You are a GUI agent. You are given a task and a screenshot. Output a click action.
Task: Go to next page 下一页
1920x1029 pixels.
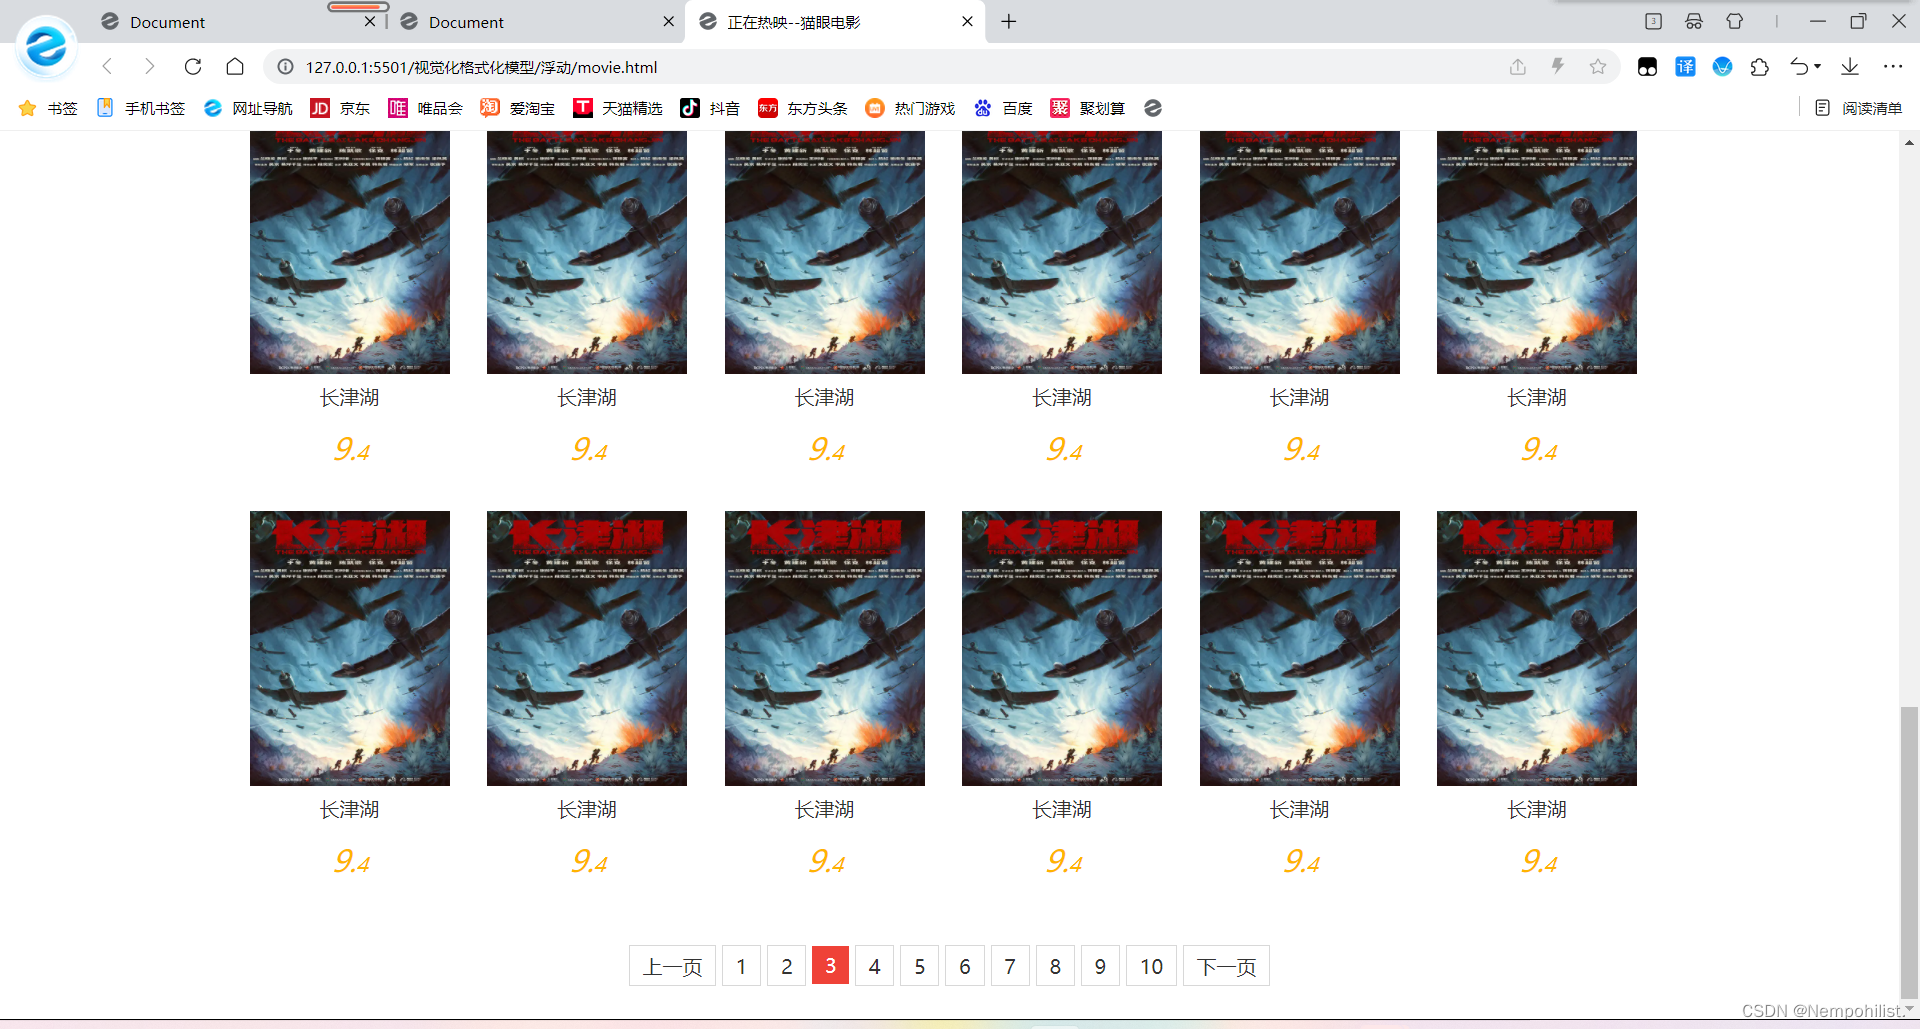coord(1226,966)
